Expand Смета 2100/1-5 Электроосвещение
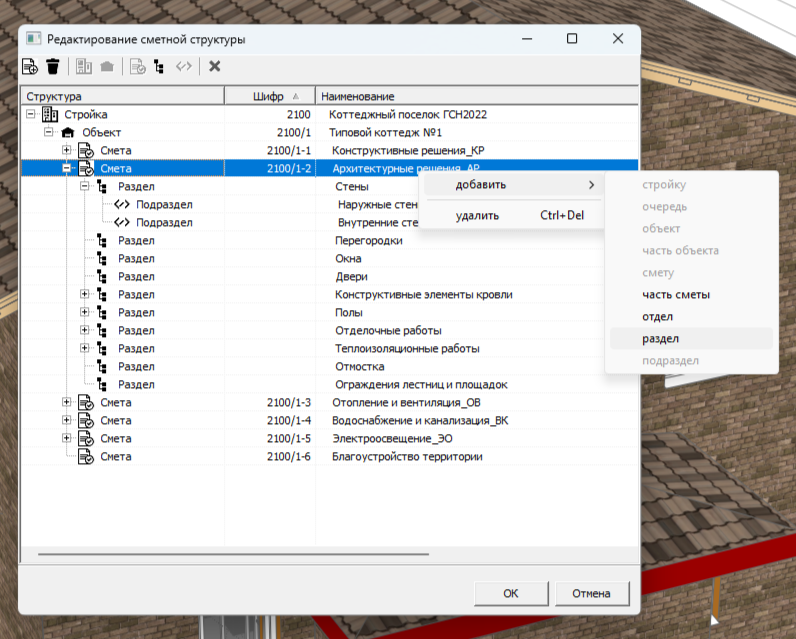The width and height of the screenshot is (796, 639). tap(67, 438)
